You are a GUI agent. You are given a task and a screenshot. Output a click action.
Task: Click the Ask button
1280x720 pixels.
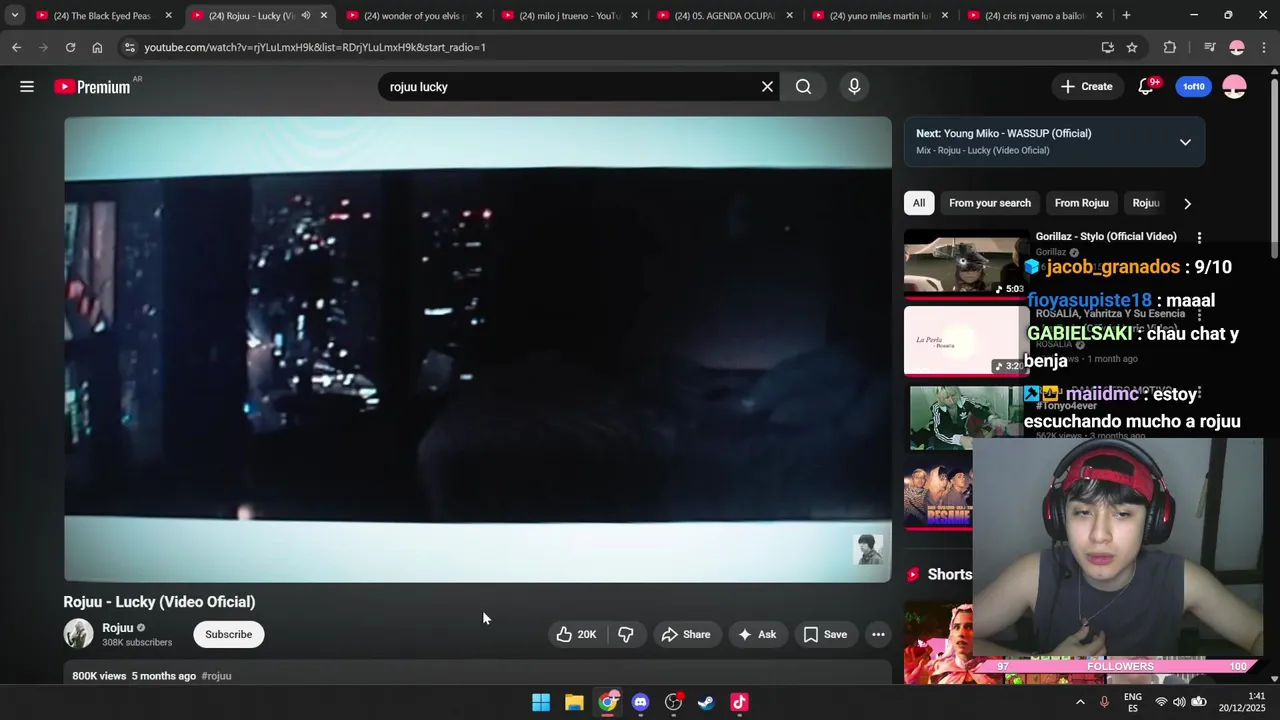tap(757, 634)
